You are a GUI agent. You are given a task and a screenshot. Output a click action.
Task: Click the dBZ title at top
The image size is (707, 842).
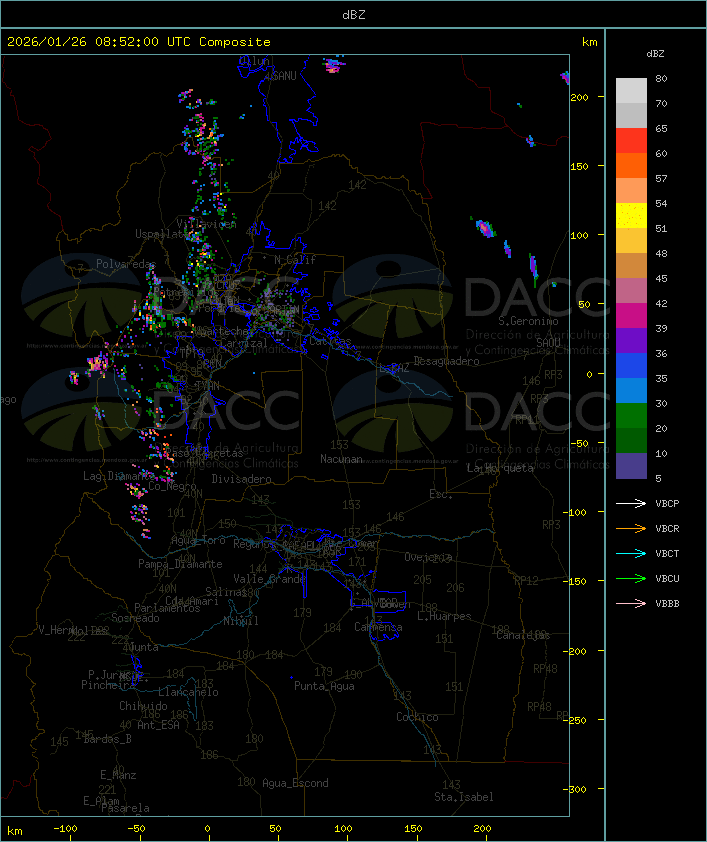tap(353, 14)
